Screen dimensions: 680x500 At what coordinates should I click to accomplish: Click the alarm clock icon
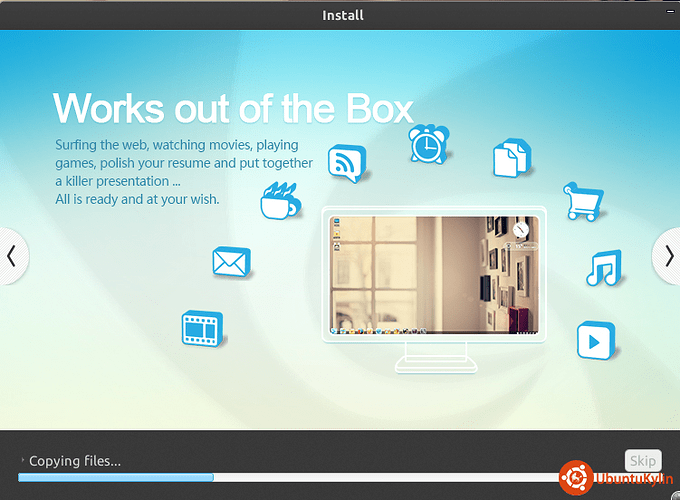tap(427, 146)
